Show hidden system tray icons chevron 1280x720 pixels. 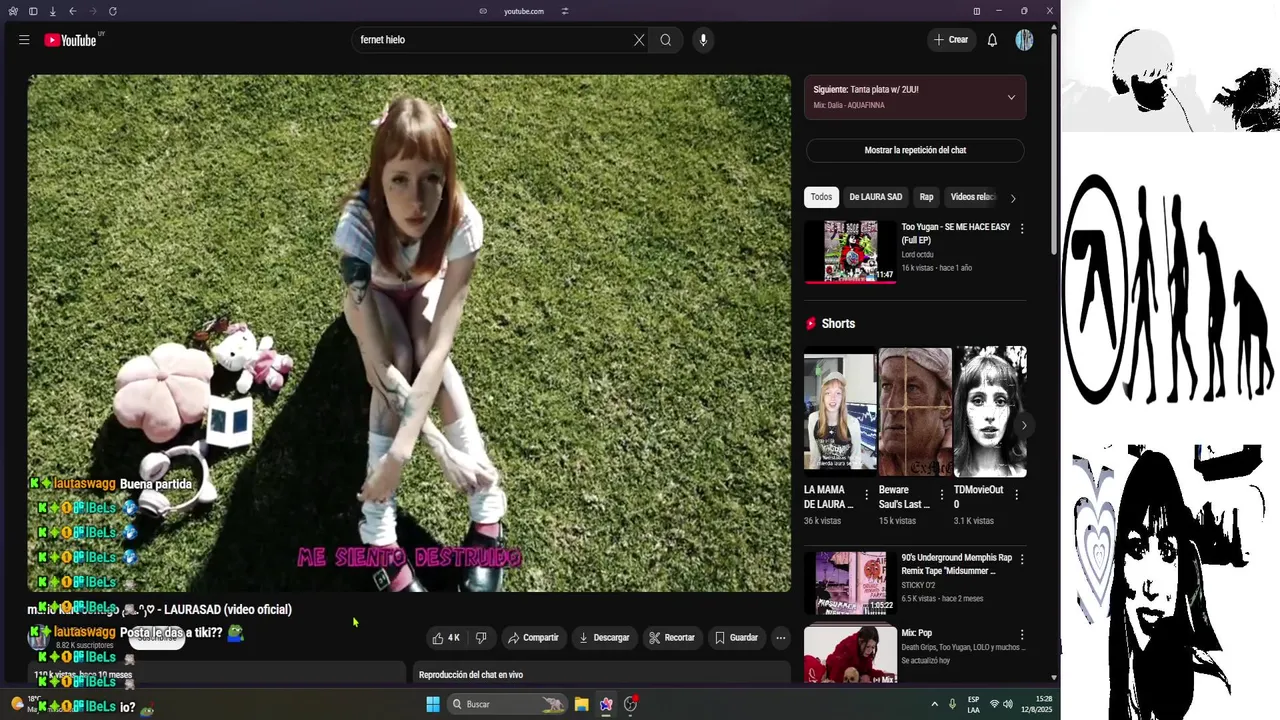pyautogui.click(x=935, y=704)
